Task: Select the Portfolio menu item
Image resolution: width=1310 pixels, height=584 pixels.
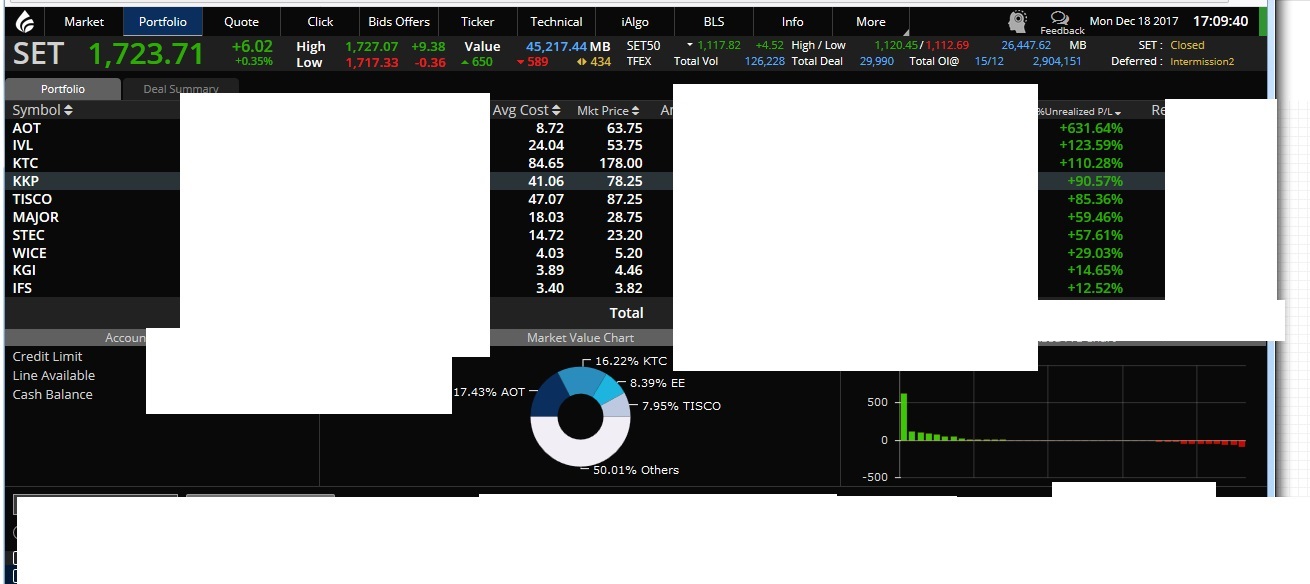Action: click(x=163, y=21)
